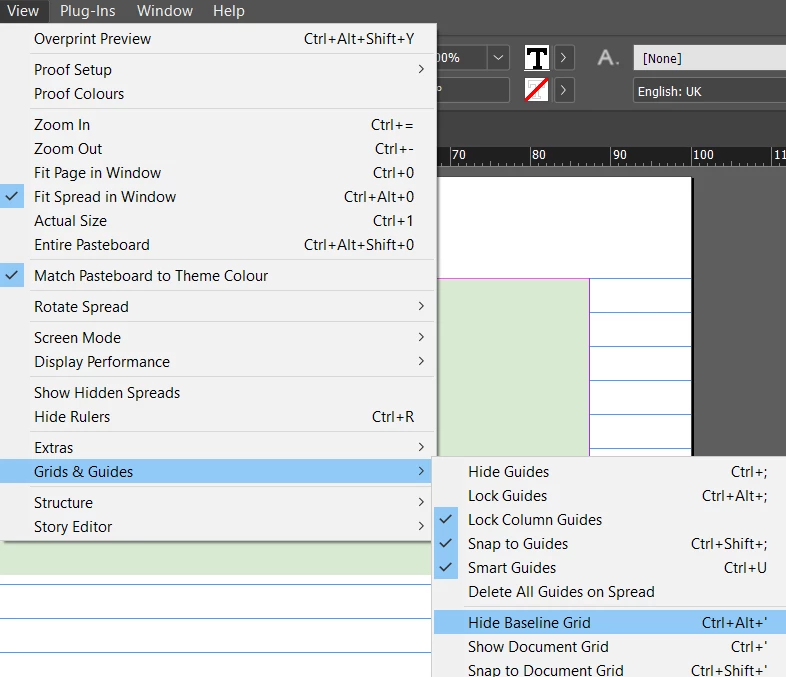Click the green shaded frame on the page

coord(513,367)
